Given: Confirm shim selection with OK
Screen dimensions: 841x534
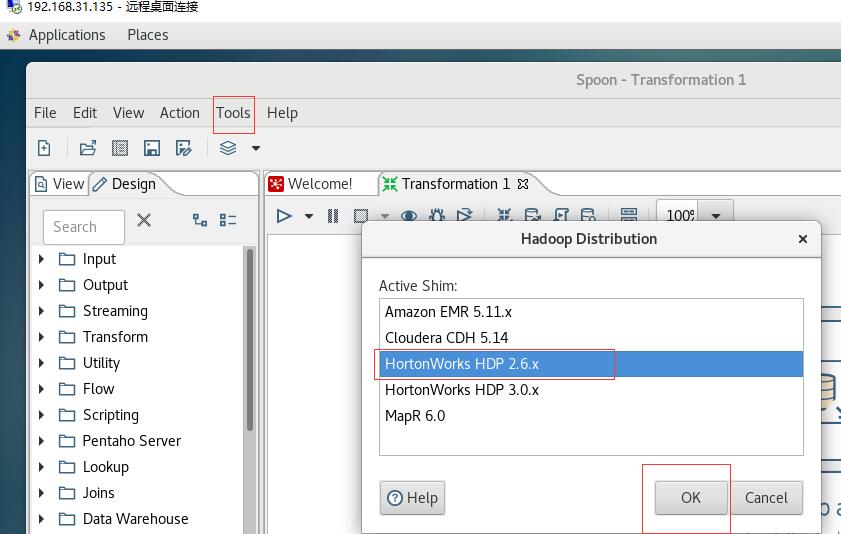Looking at the screenshot, I should (691, 498).
